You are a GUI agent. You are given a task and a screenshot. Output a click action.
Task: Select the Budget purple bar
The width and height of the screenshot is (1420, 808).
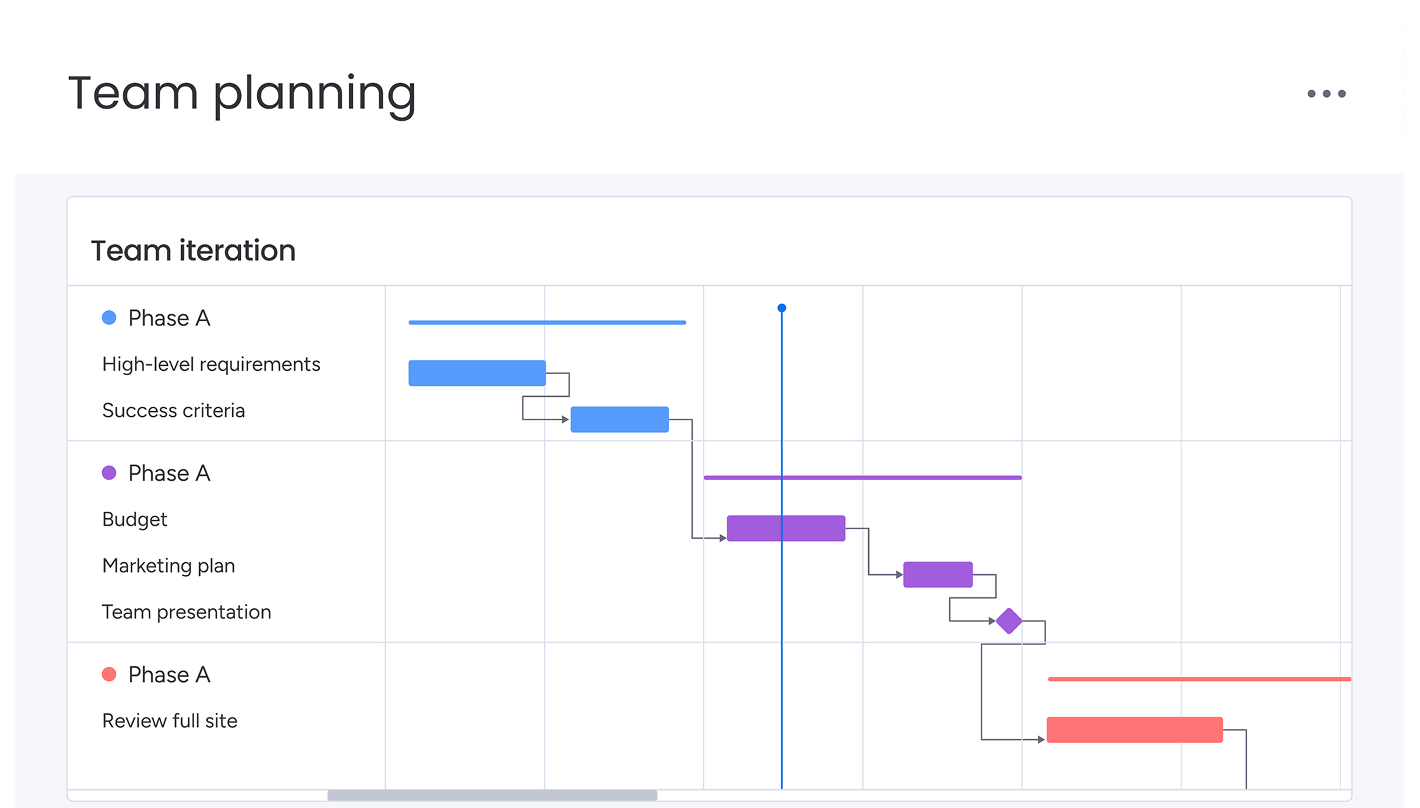tap(785, 527)
